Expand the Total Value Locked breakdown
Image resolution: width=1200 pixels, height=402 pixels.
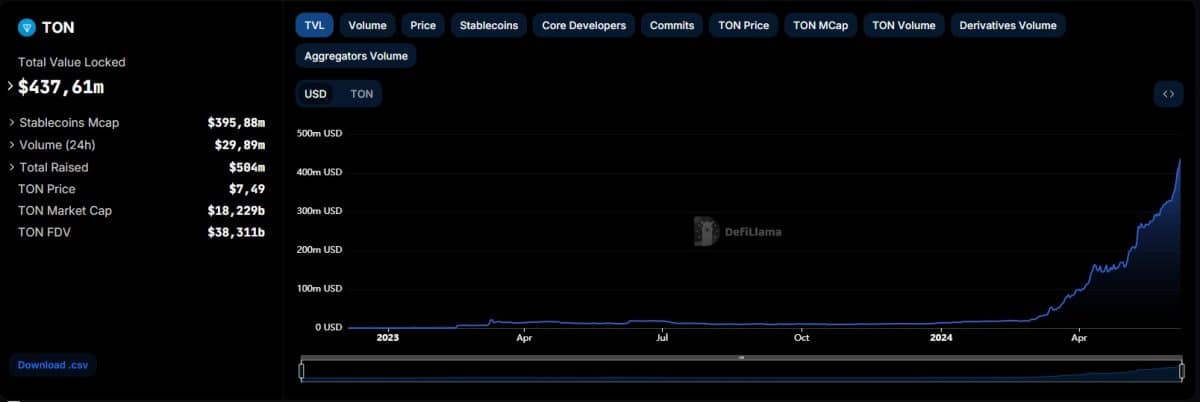pos(10,86)
